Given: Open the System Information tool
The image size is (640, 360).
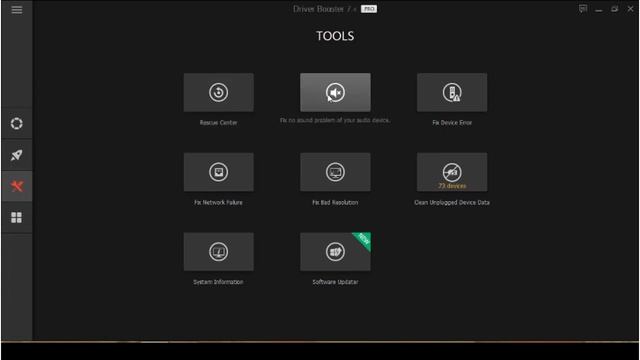Looking at the screenshot, I should pyautogui.click(x=218, y=252).
